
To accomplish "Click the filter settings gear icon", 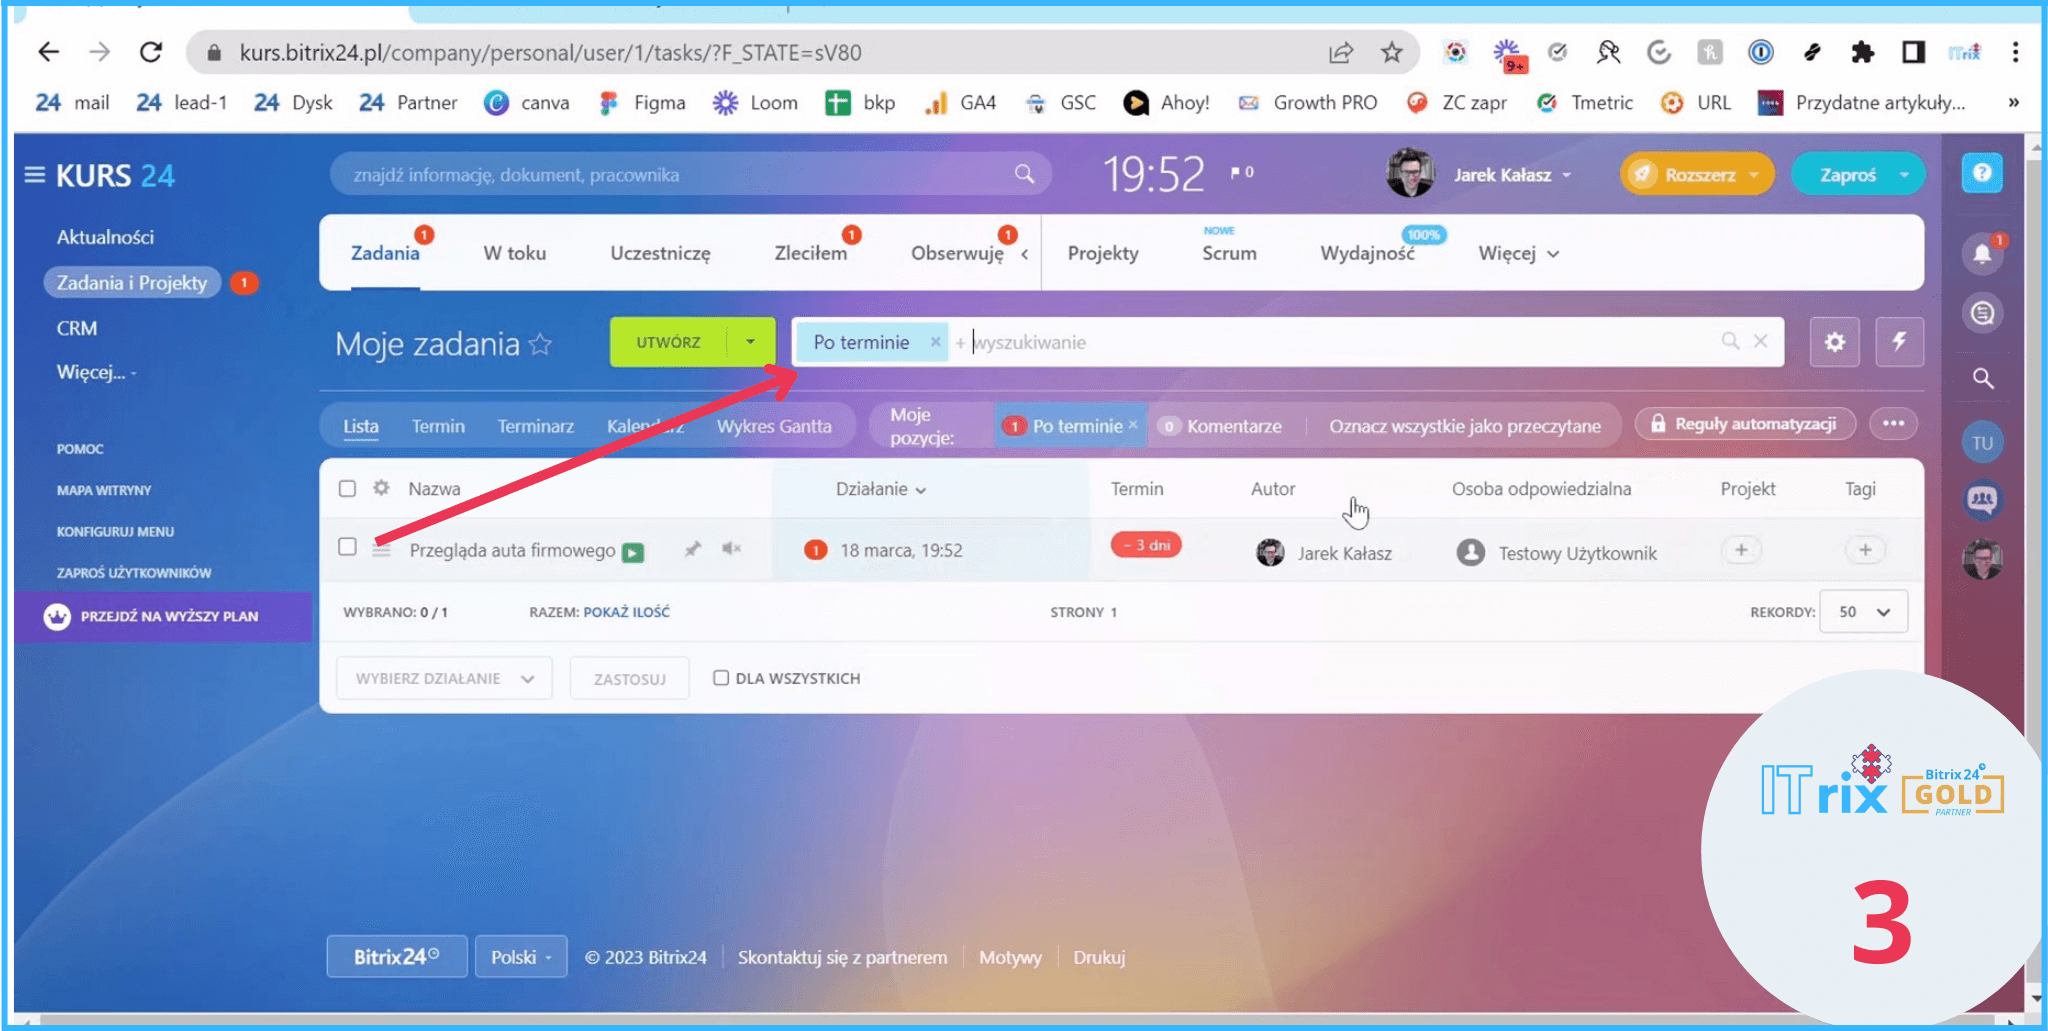I will pyautogui.click(x=1834, y=342).
